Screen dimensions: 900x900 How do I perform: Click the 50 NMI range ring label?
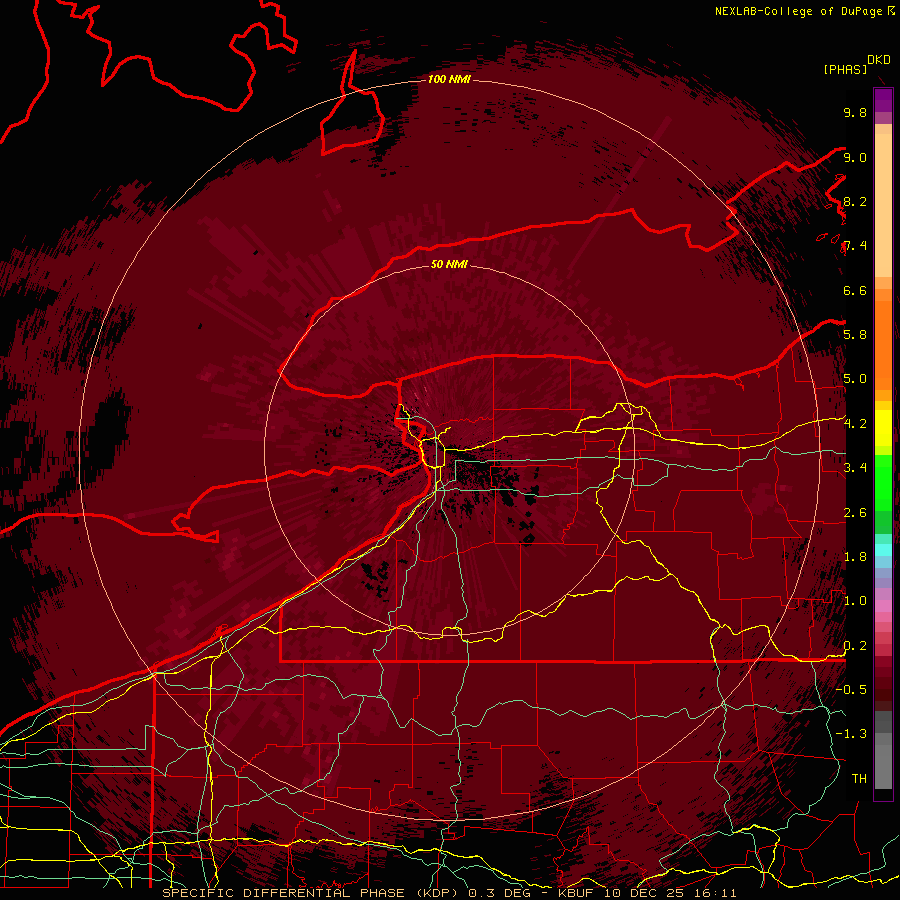449,264
